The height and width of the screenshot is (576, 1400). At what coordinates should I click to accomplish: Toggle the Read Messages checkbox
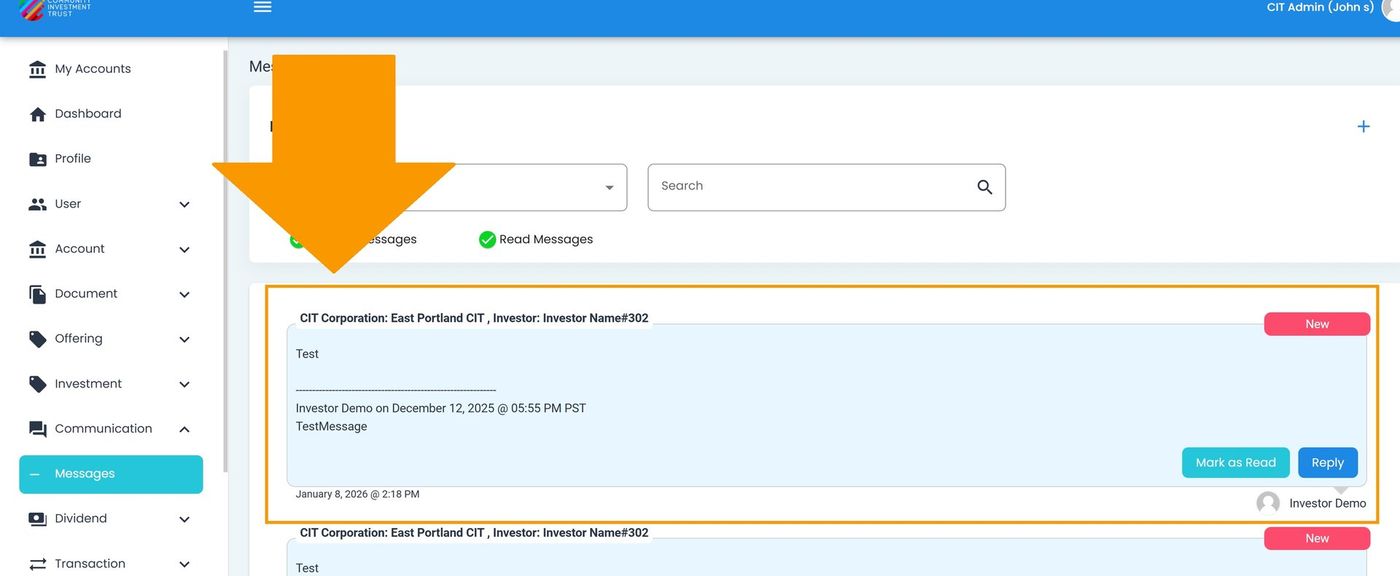pos(487,240)
